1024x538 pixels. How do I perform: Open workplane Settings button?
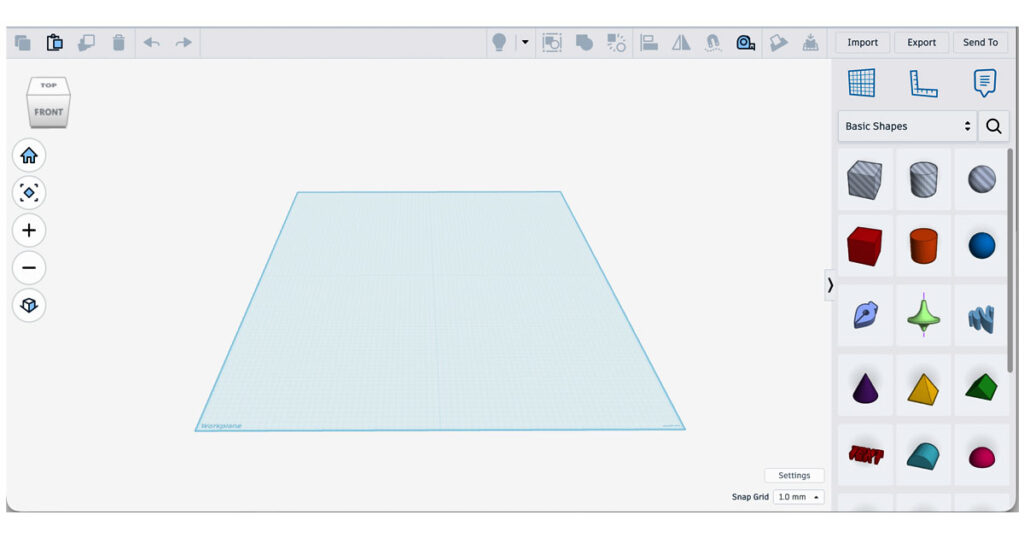(x=794, y=475)
